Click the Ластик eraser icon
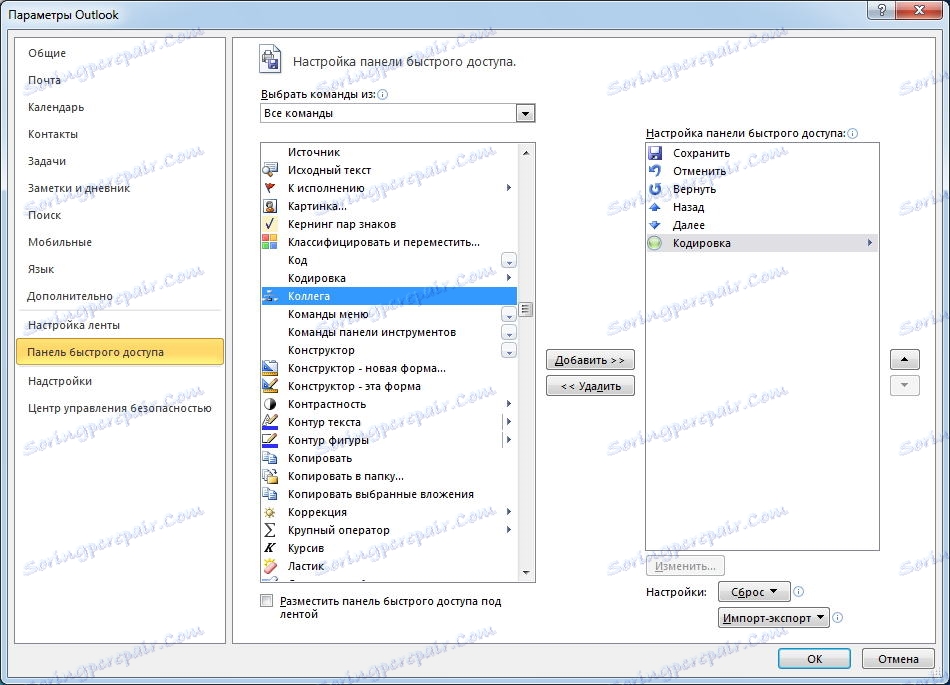The image size is (950, 685). click(270, 566)
